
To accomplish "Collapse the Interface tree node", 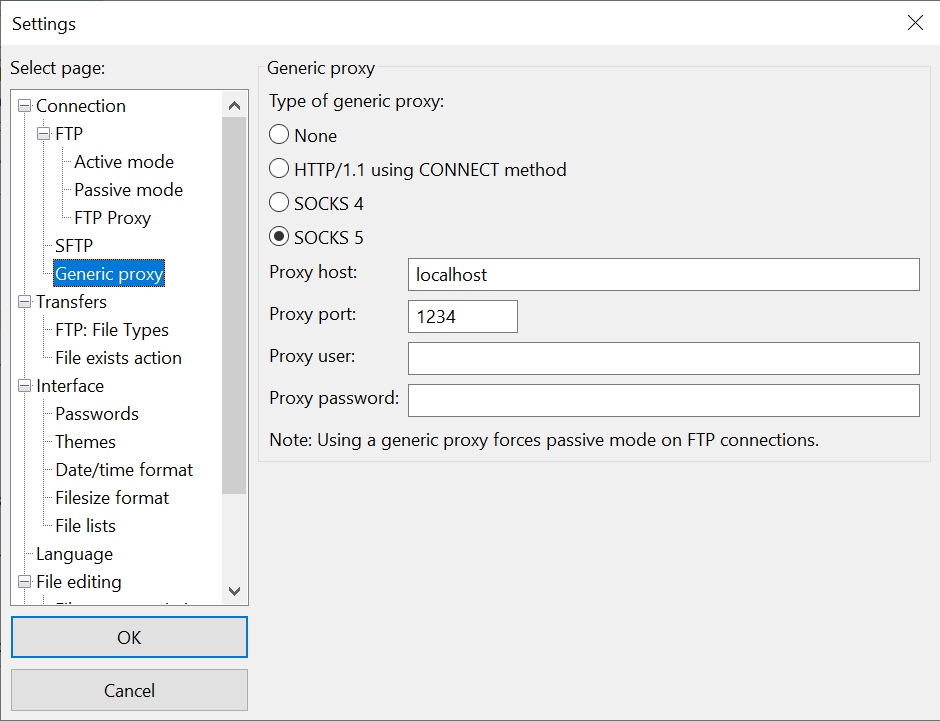I will coord(23,385).
